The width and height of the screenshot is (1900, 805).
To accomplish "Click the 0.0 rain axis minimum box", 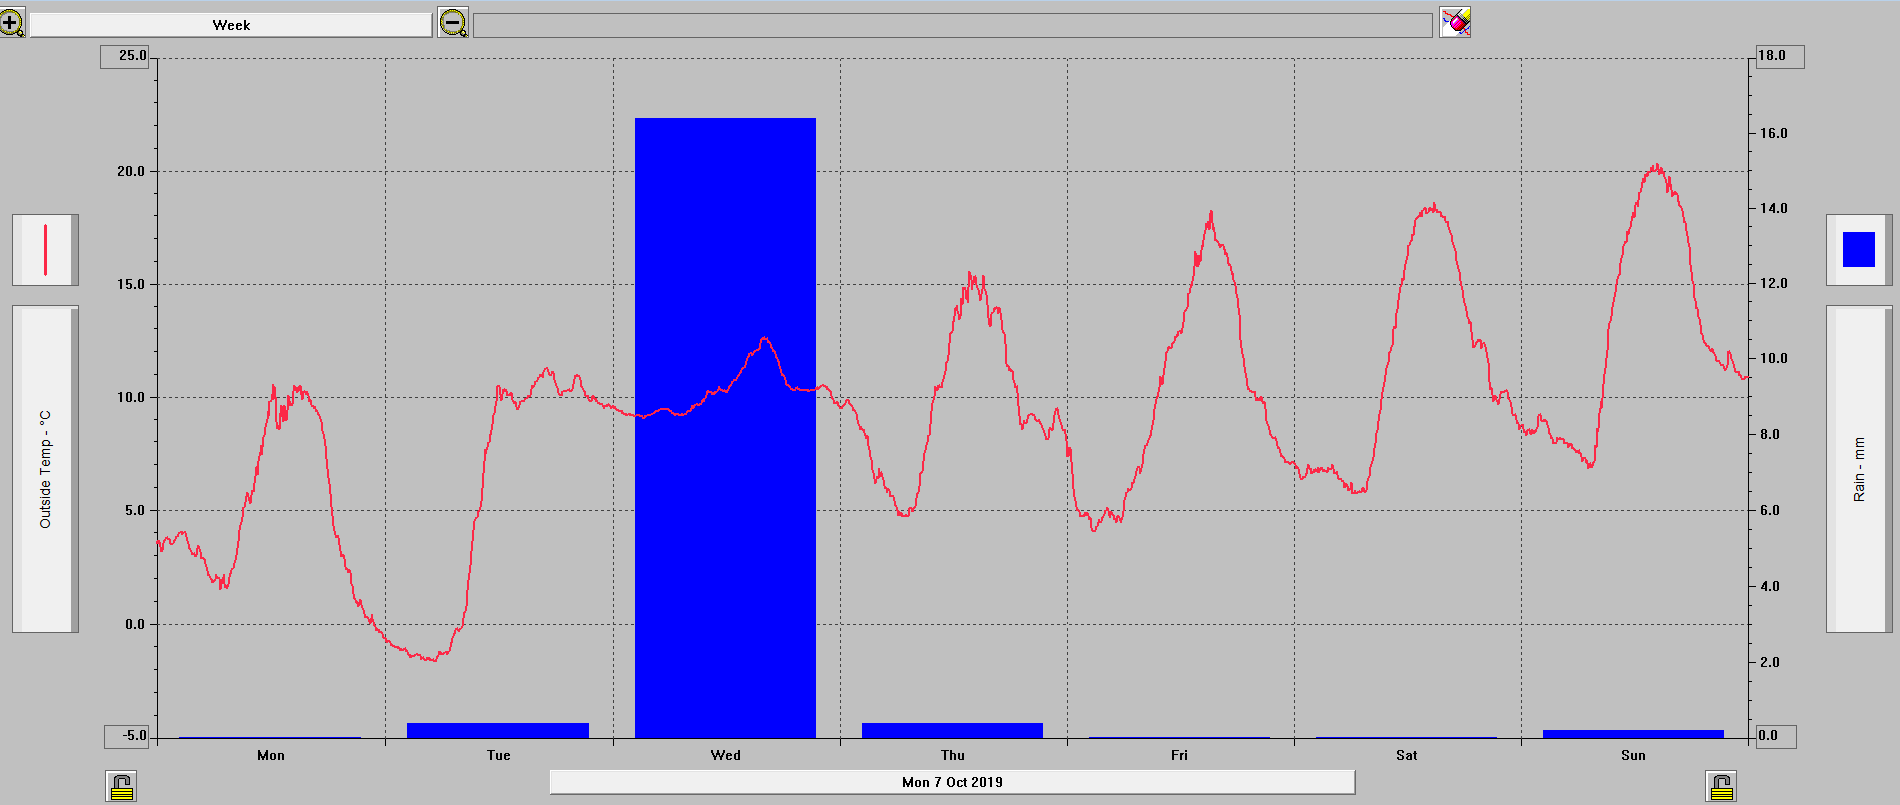I will point(1775,736).
